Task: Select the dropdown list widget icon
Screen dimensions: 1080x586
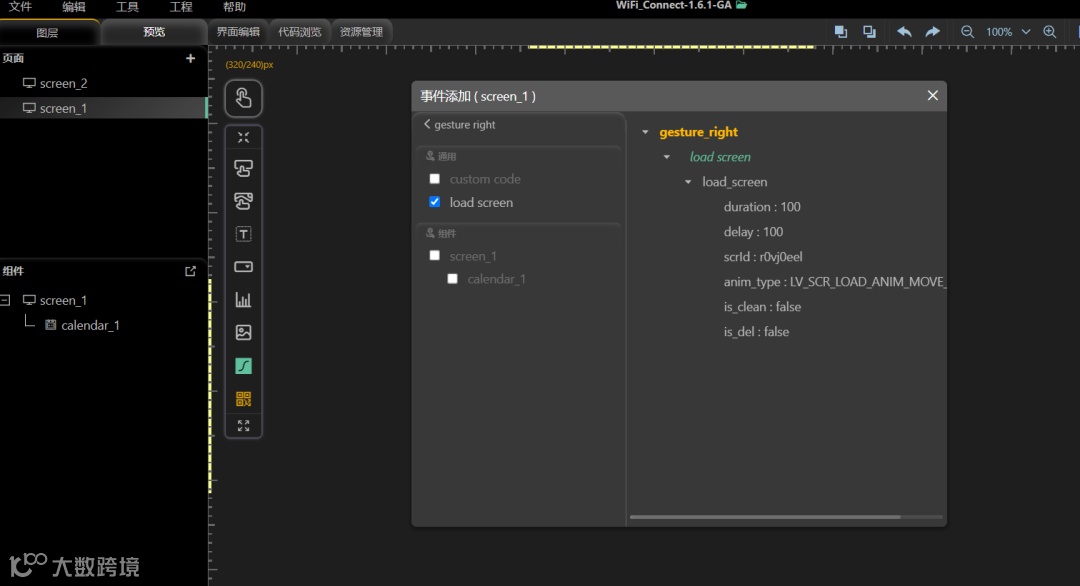Action: pyautogui.click(x=243, y=266)
